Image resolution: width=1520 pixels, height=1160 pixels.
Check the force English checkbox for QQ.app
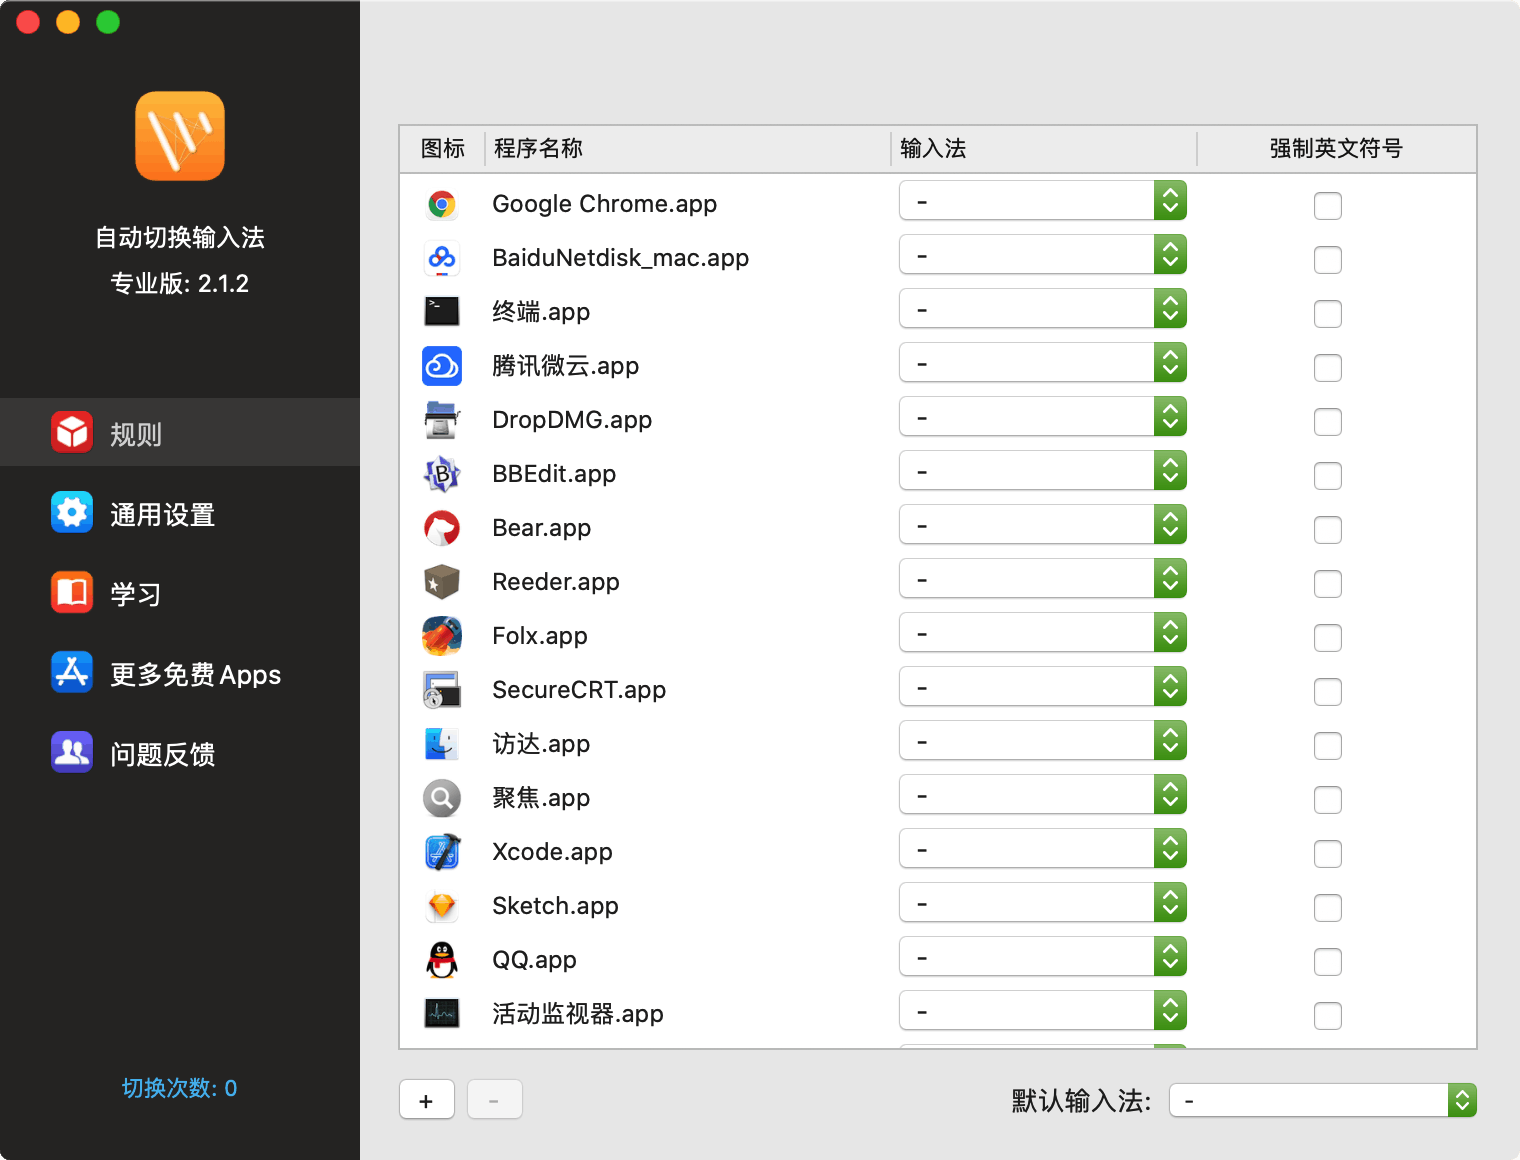[x=1327, y=962]
